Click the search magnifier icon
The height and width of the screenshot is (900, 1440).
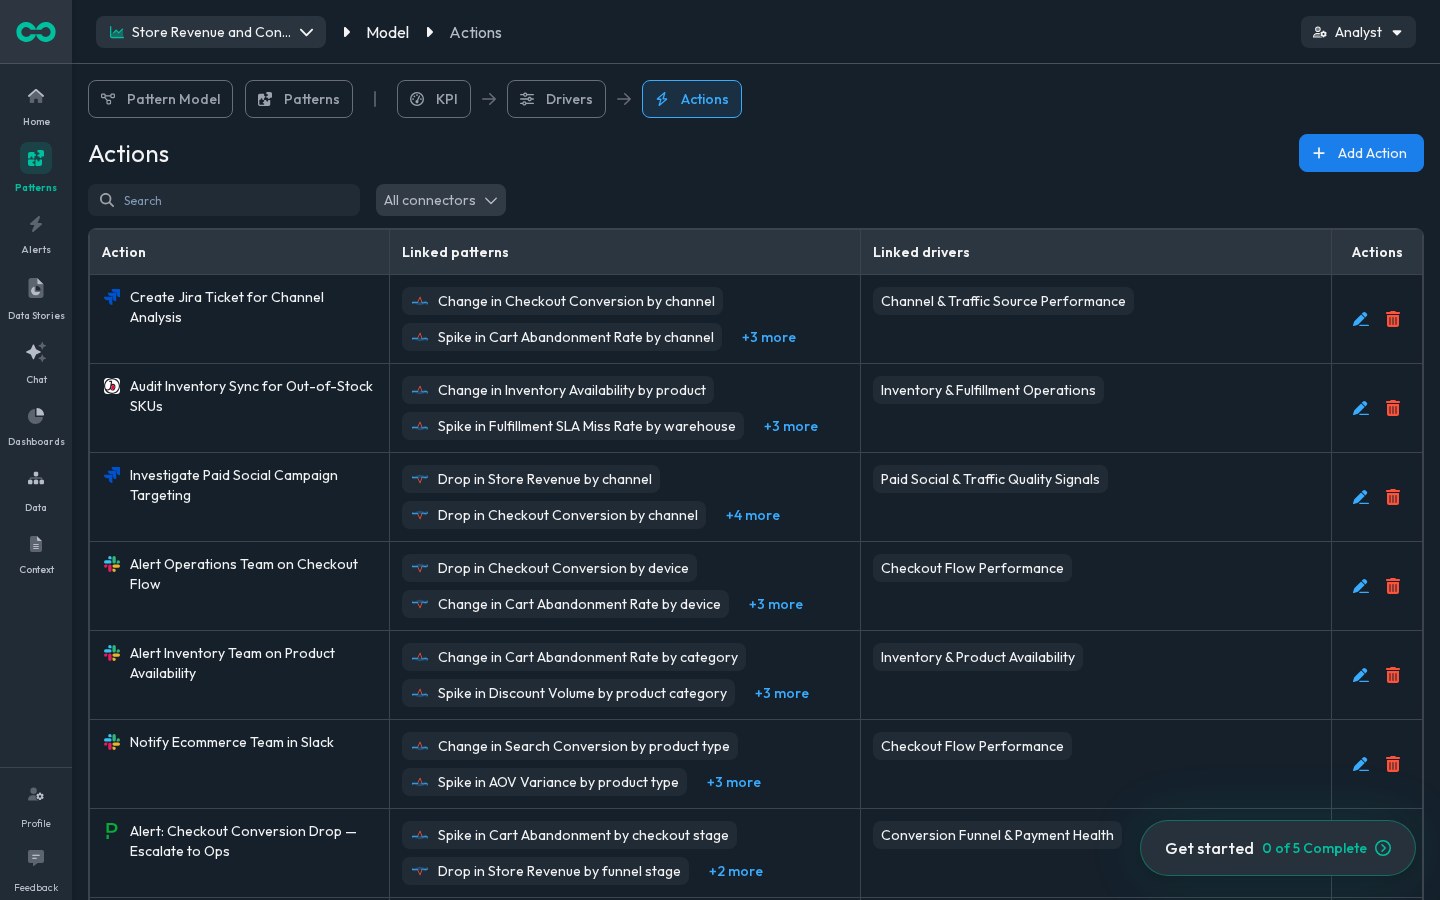click(107, 200)
